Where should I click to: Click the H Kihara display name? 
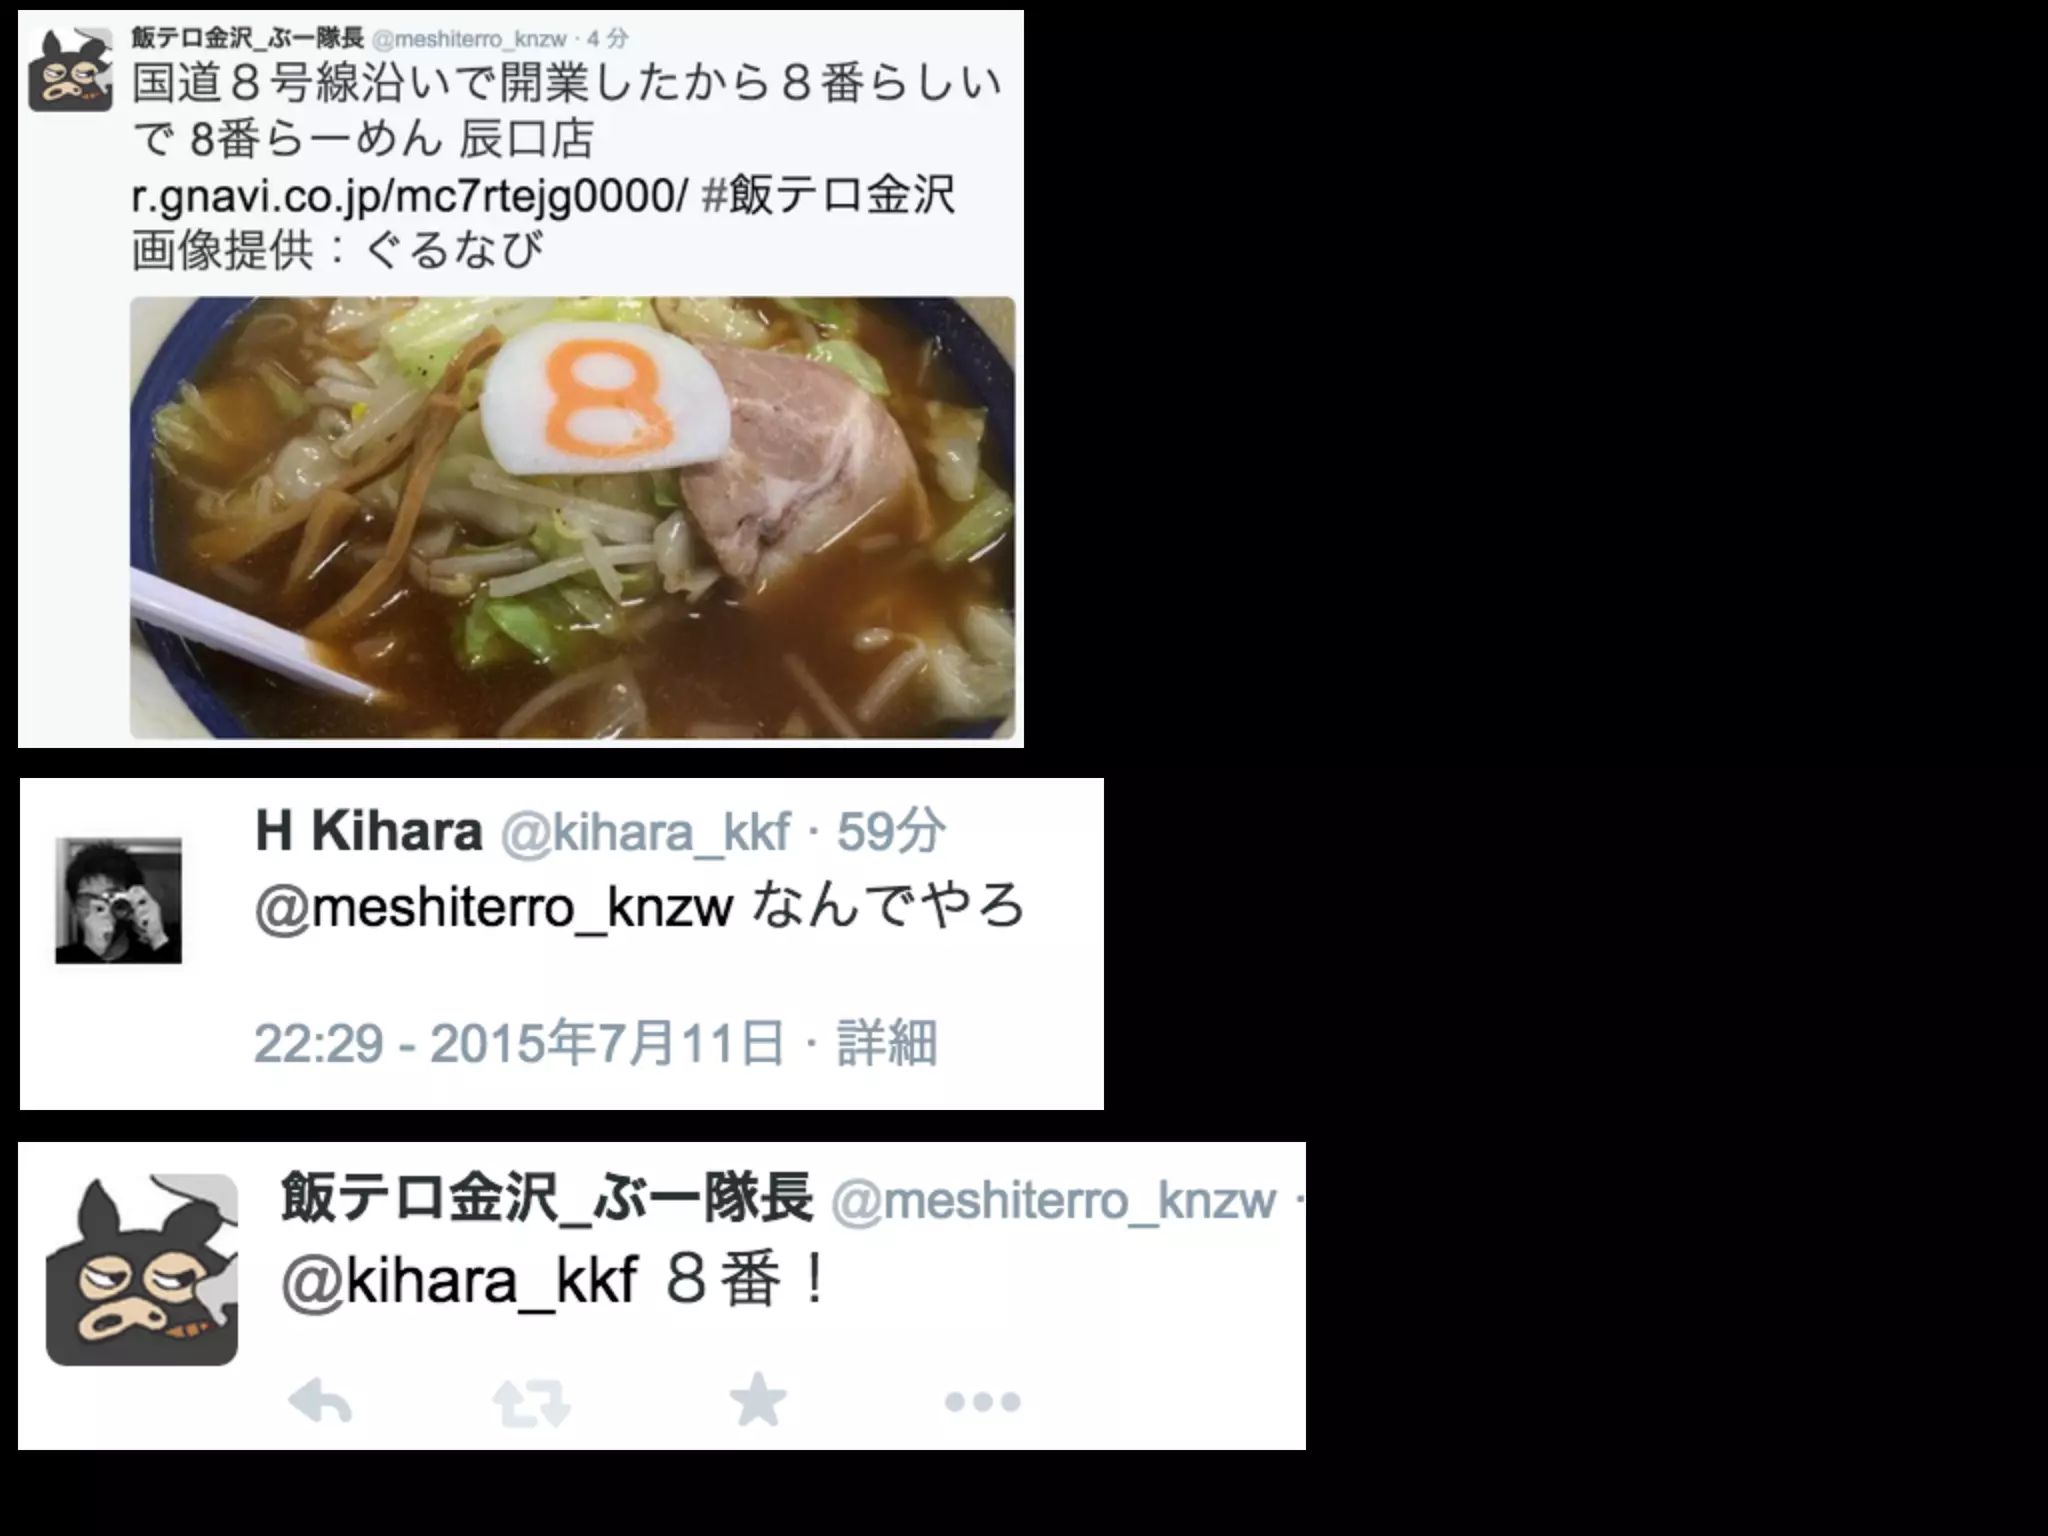[x=368, y=831]
